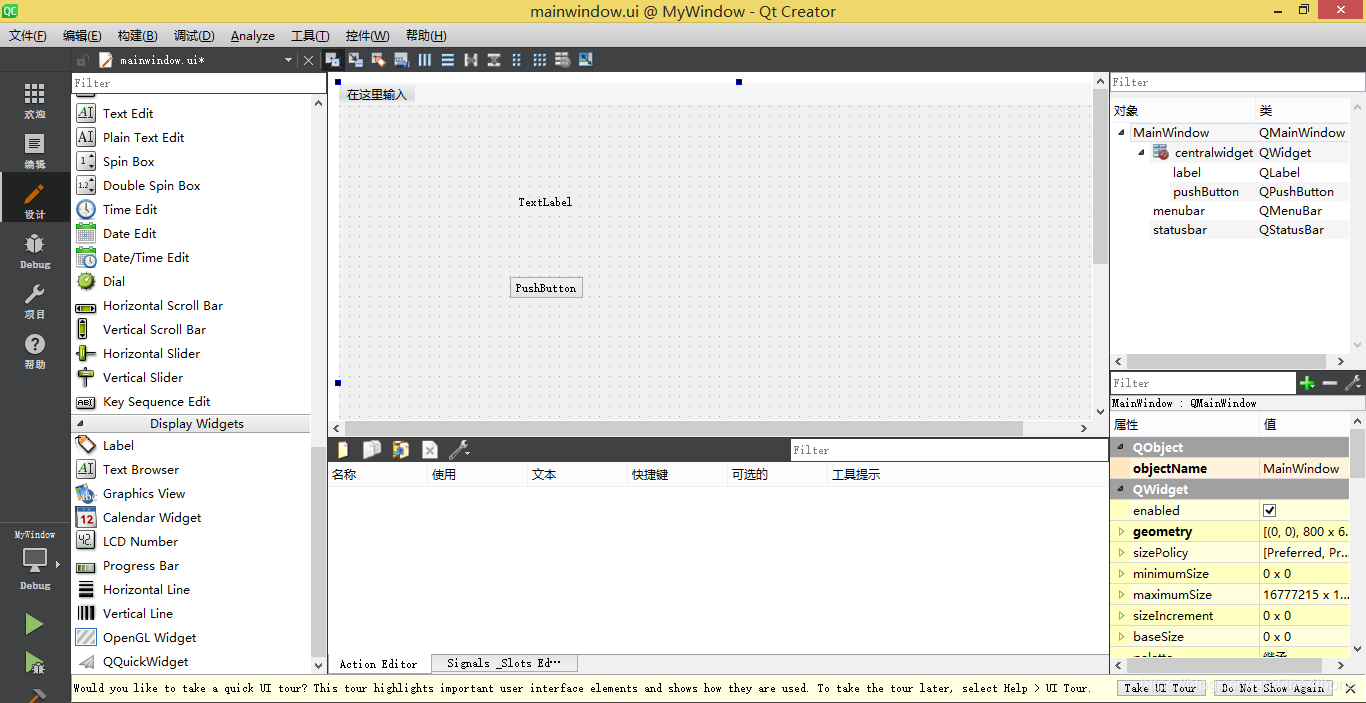Switch to Edit Signals/Slots mode
The width and height of the screenshot is (1366, 703).
point(355,60)
